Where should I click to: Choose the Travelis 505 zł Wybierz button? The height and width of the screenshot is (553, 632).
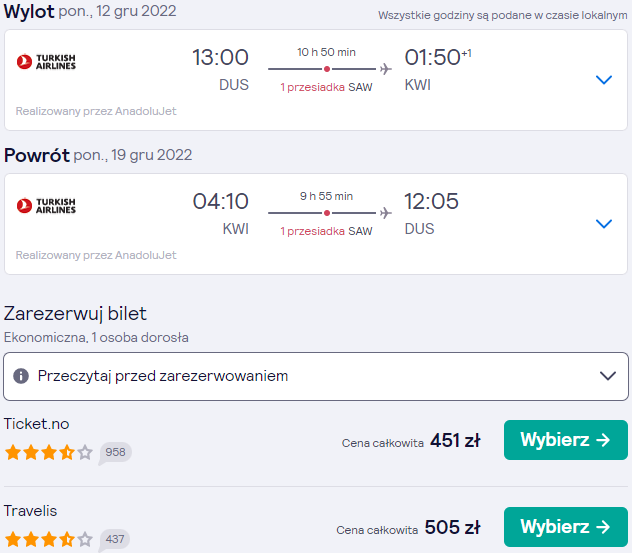pos(565,527)
